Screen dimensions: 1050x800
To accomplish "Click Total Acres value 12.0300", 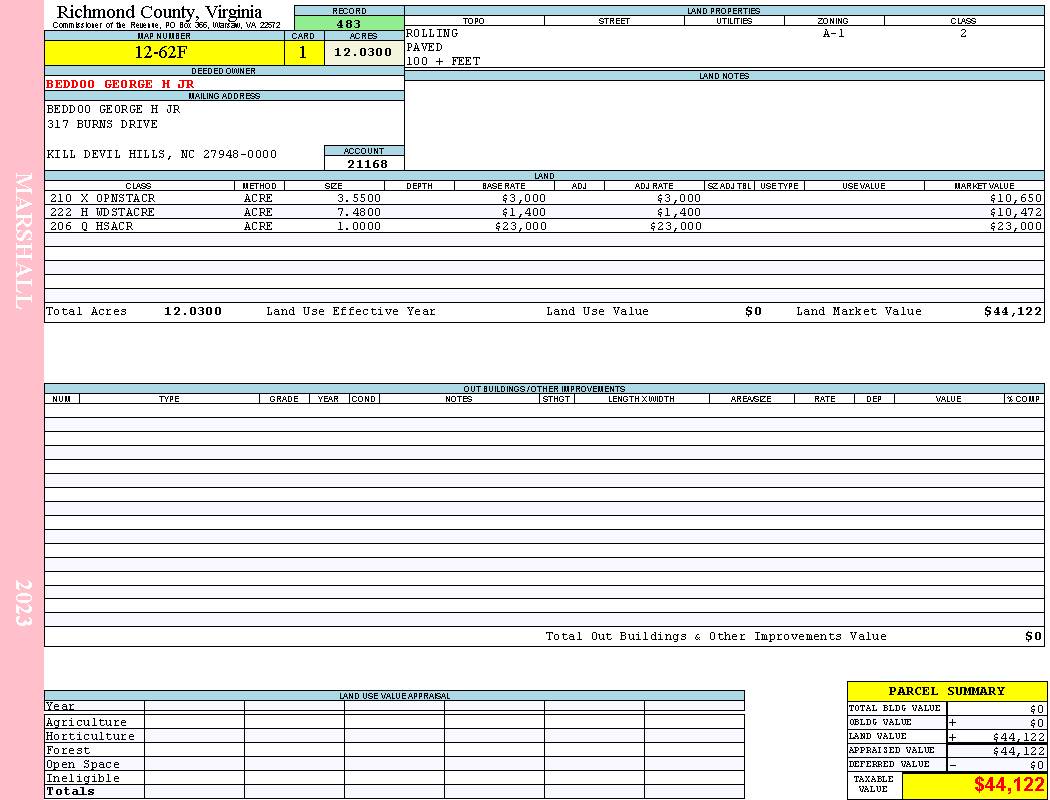I will (x=193, y=311).
